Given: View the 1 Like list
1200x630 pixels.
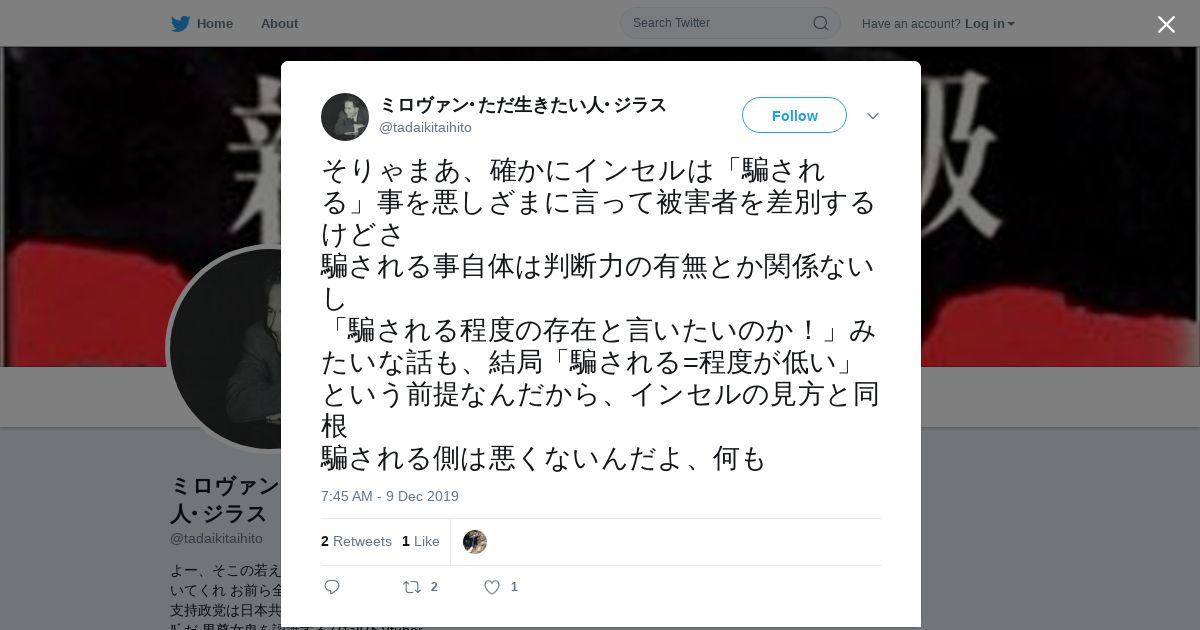Looking at the screenshot, I should 421,541.
